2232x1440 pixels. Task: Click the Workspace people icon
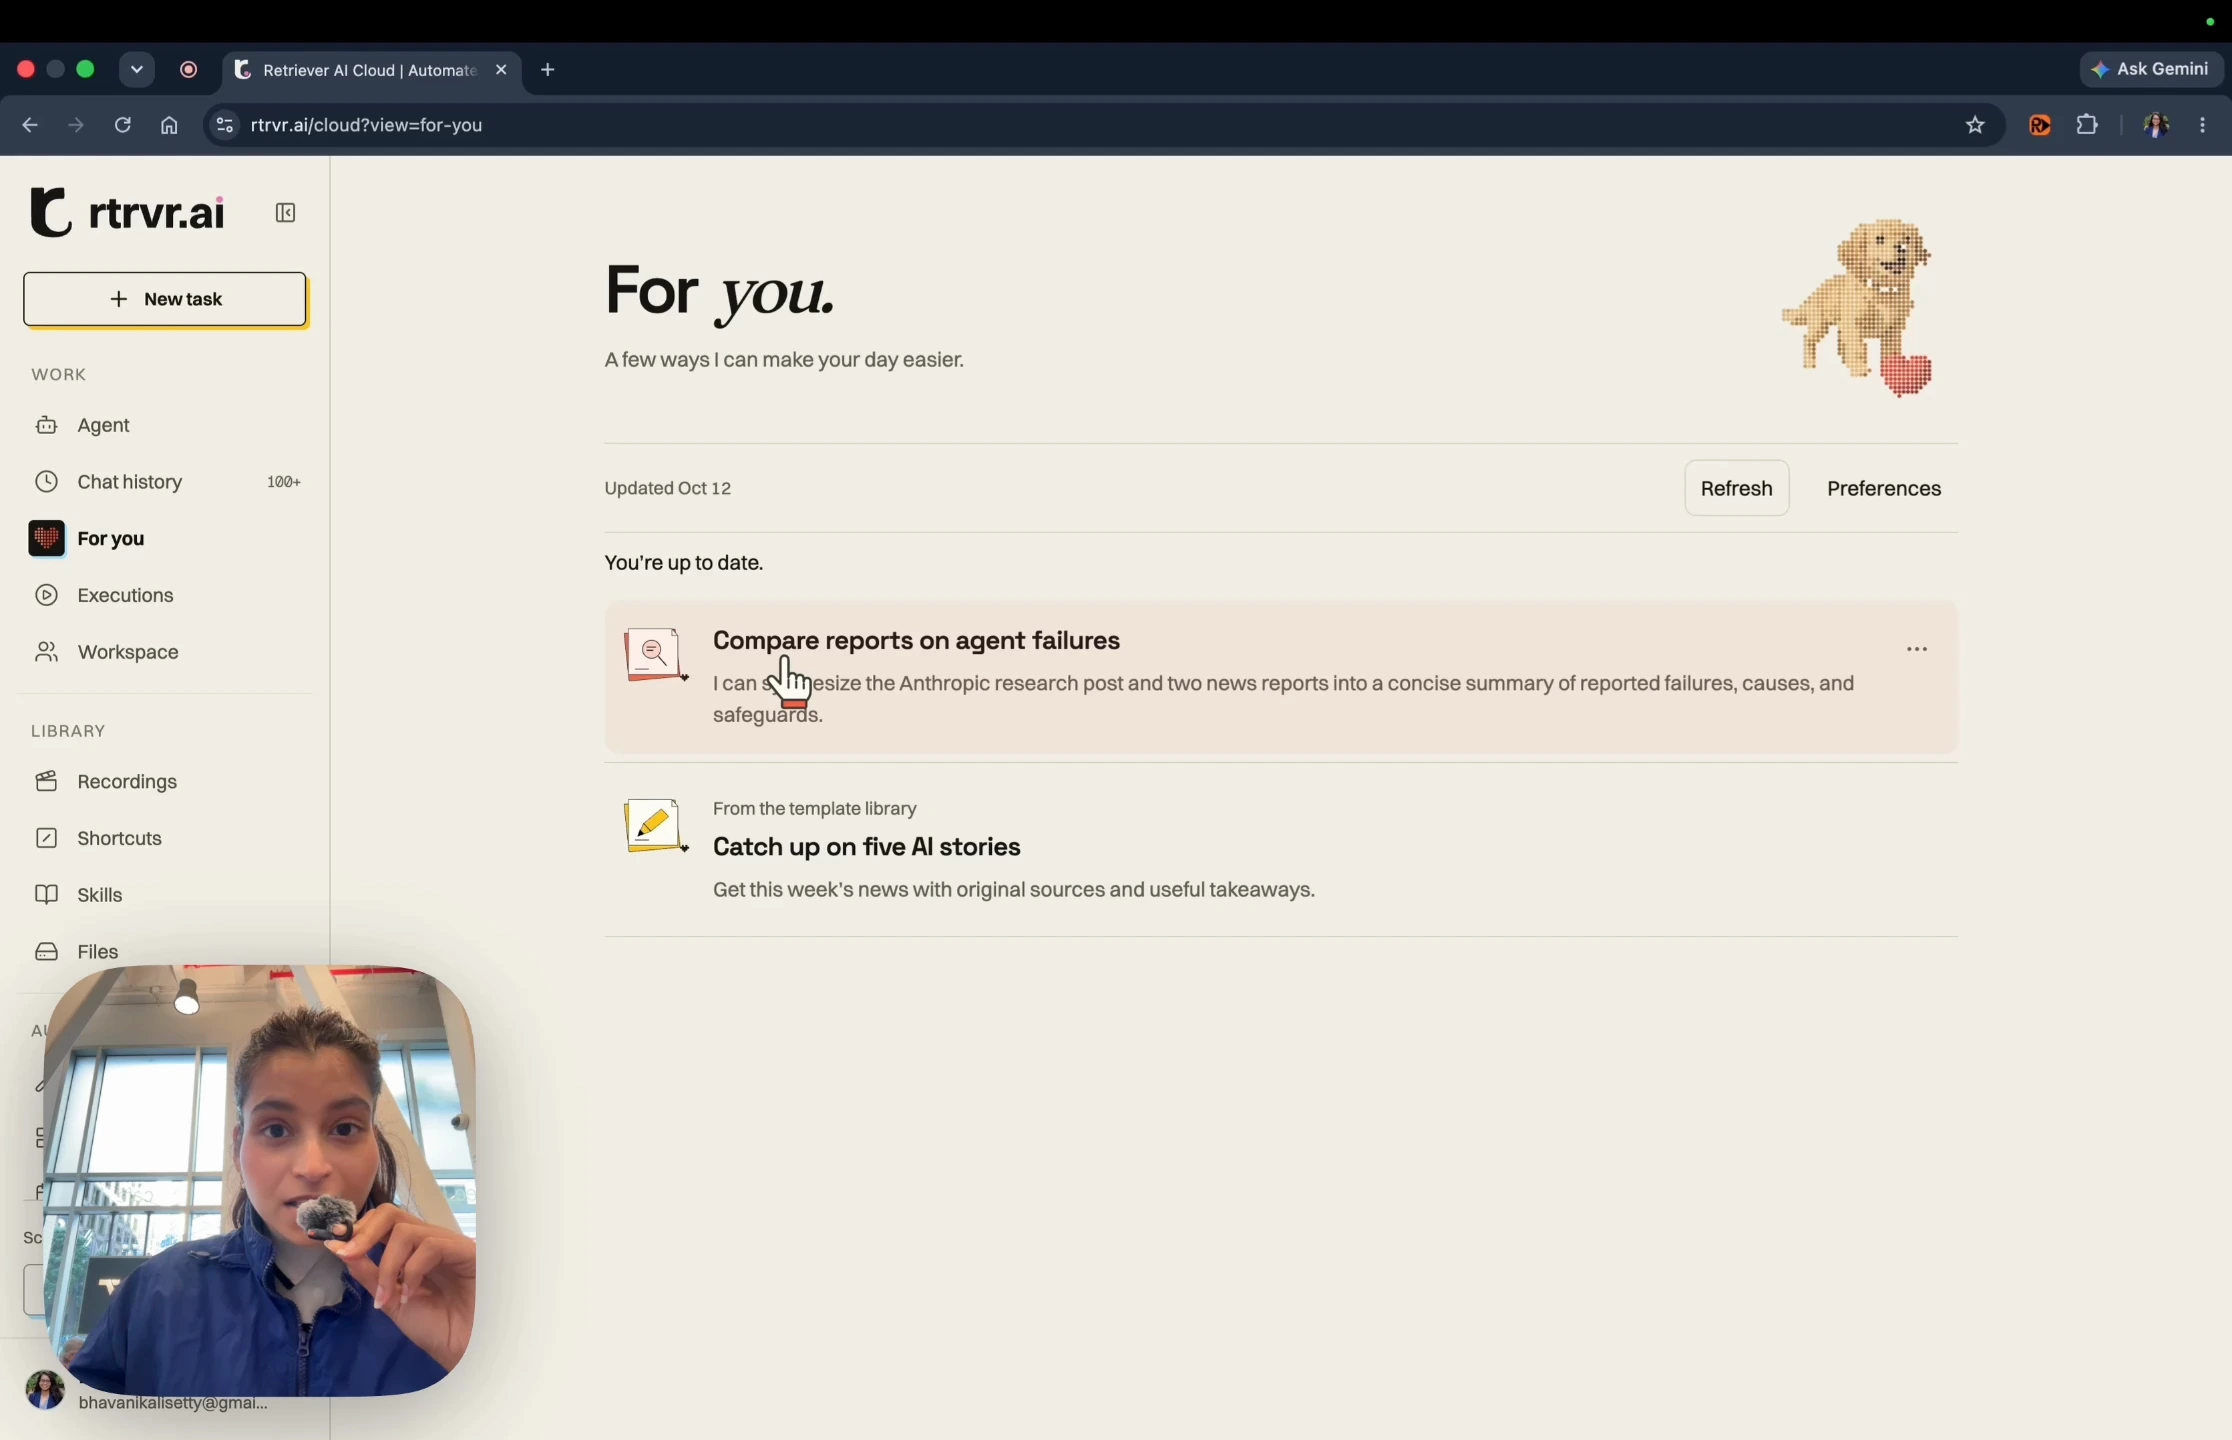click(x=46, y=652)
